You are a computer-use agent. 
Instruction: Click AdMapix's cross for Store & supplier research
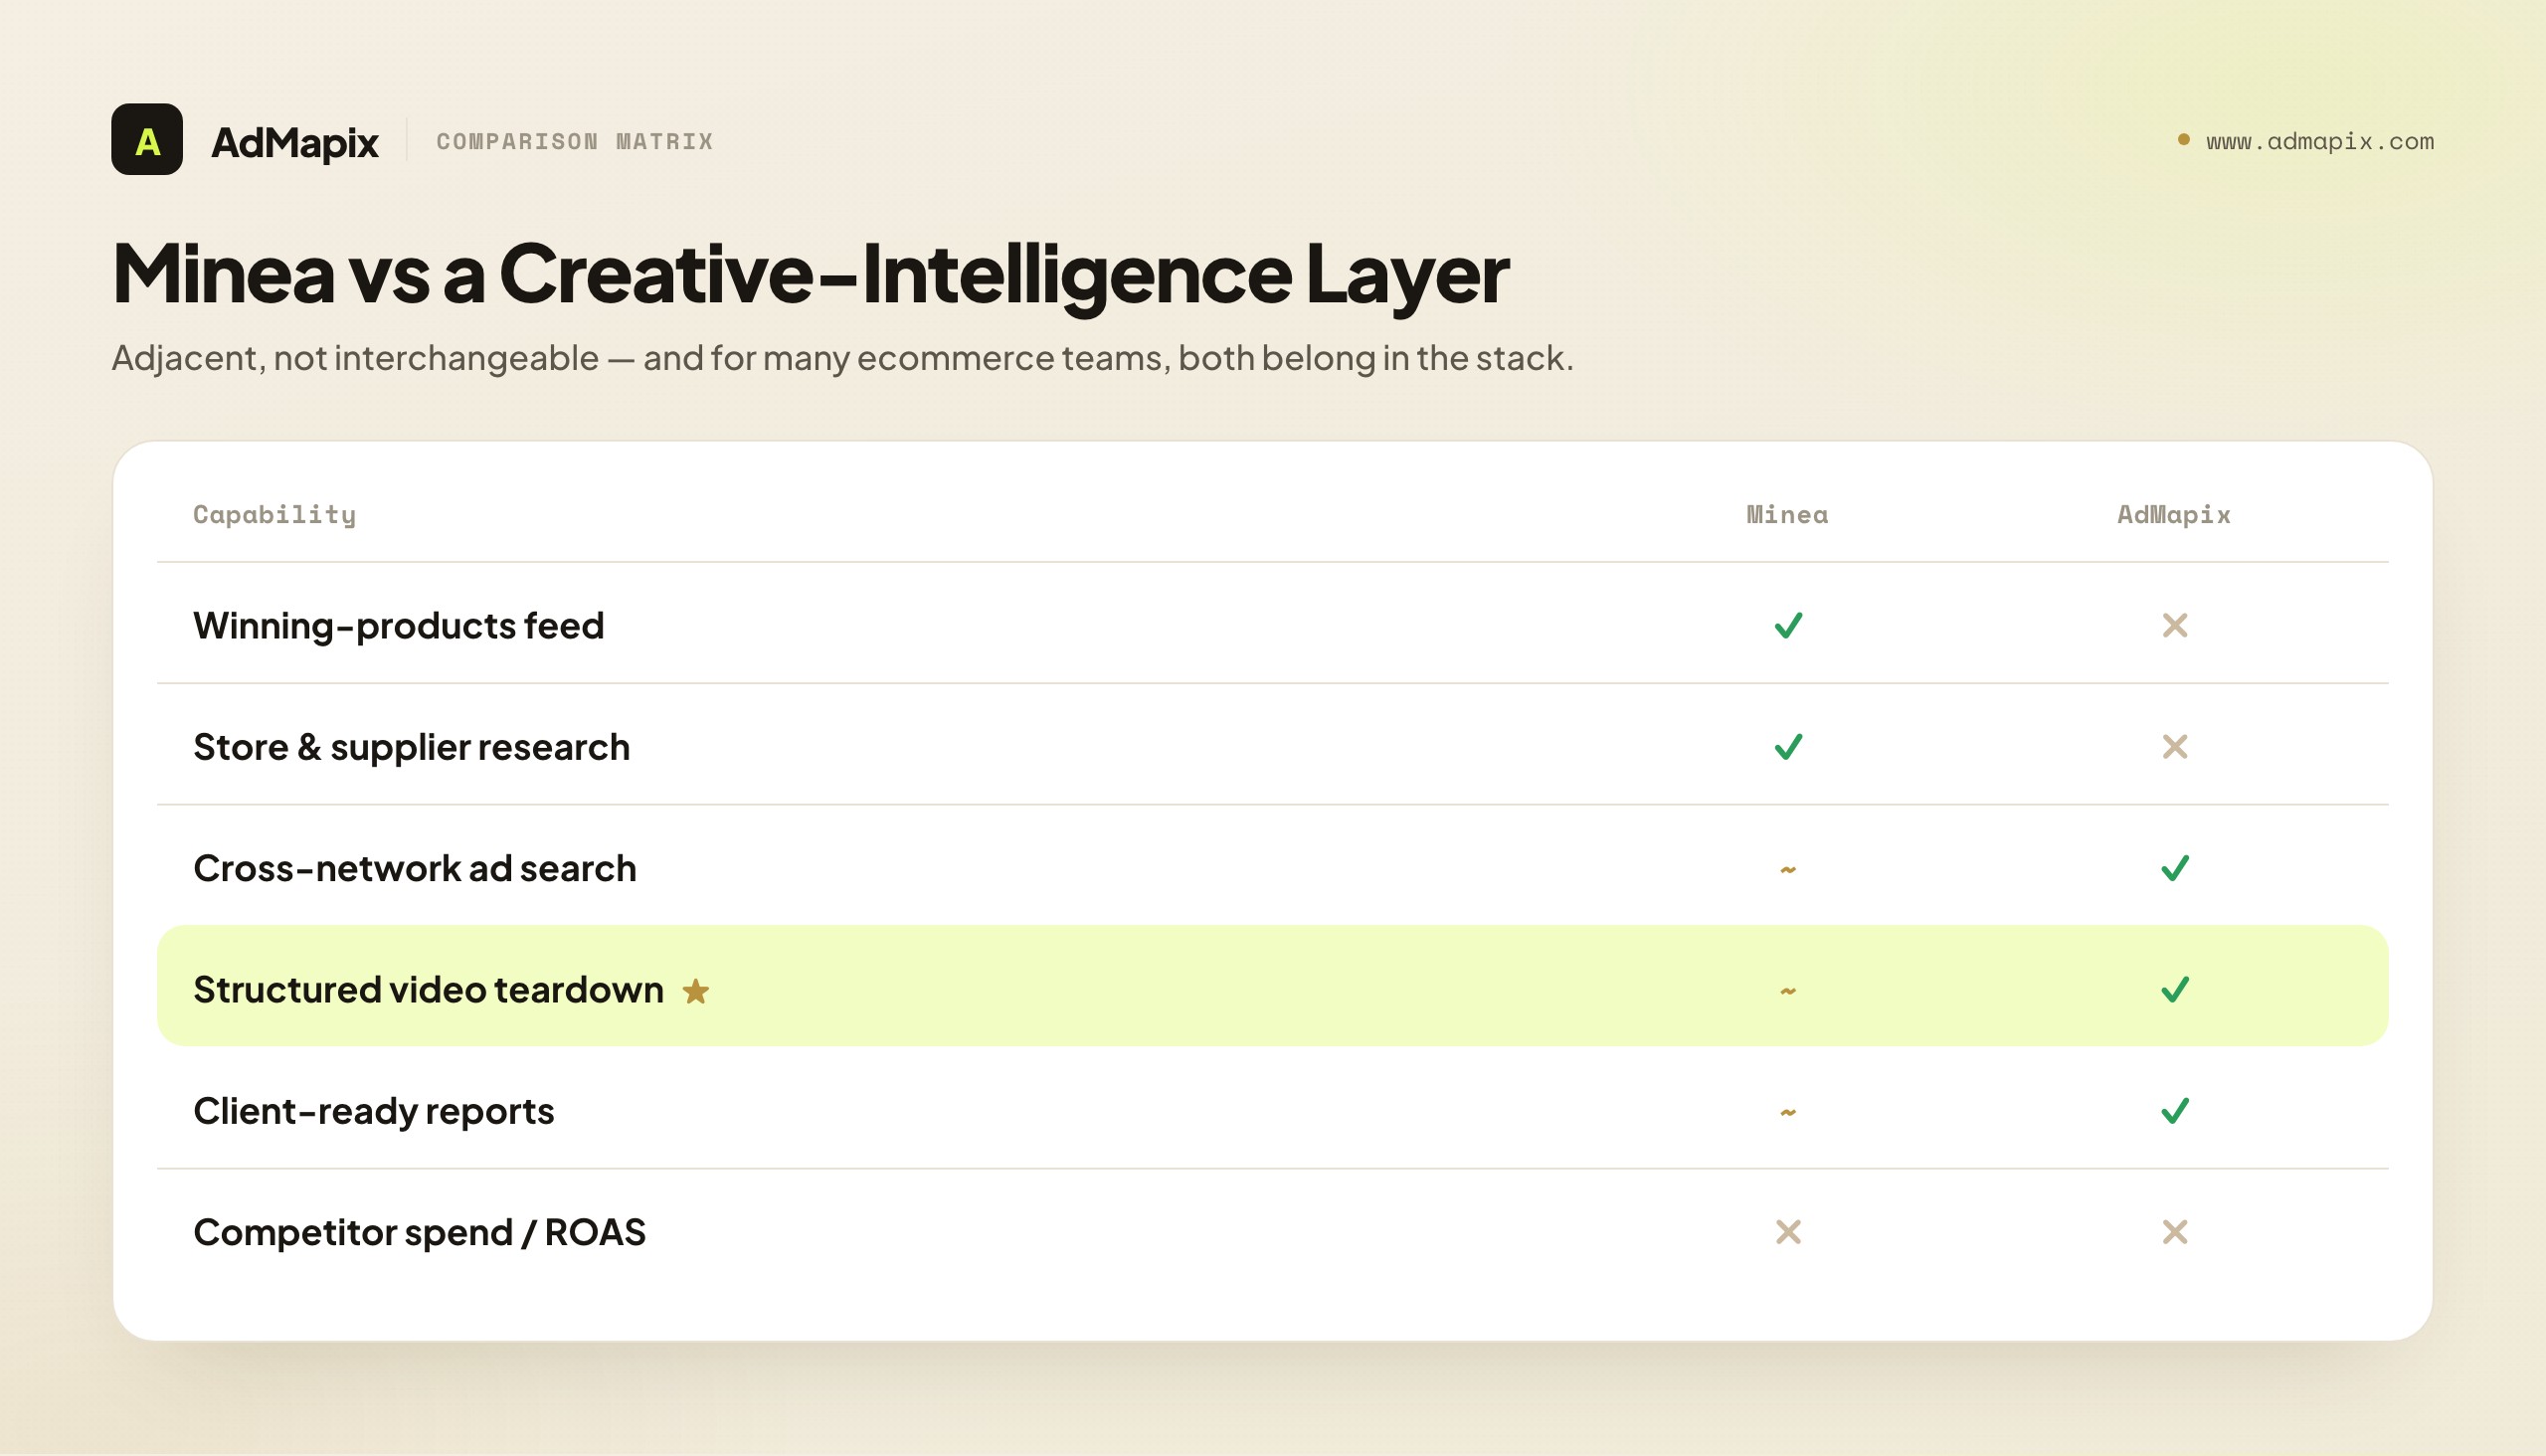coord(2175,747)
